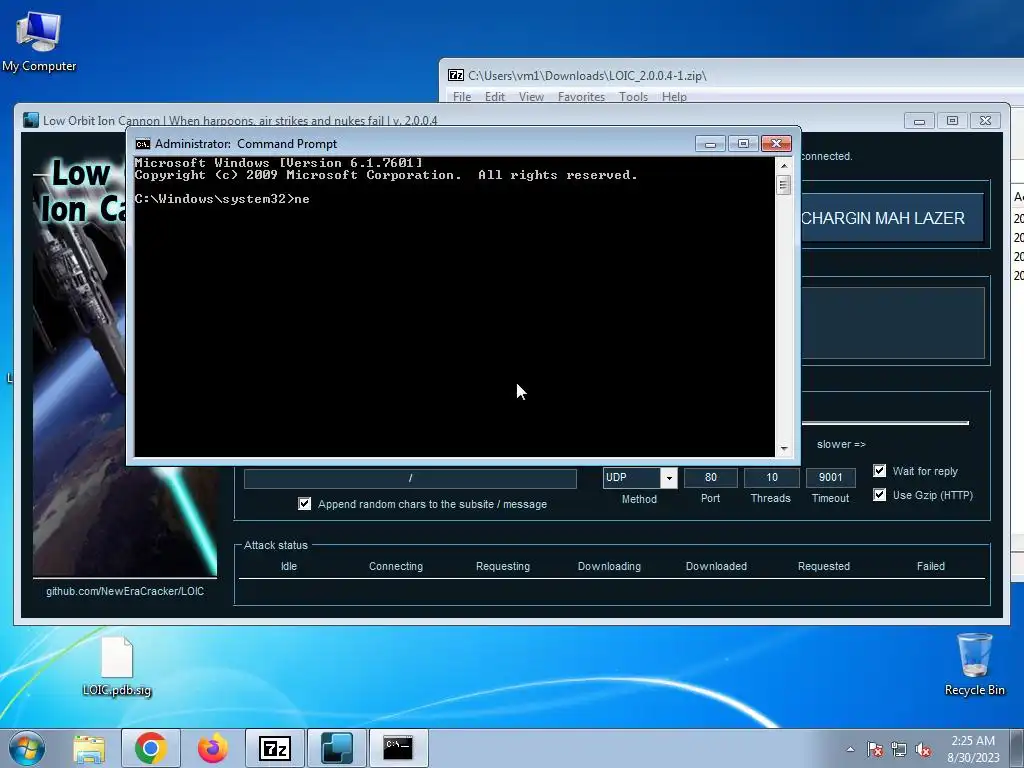Click the "Downloading" status column
This screenshot has width=1024, height=768.
pyautogui.click(x=609, y=566)
